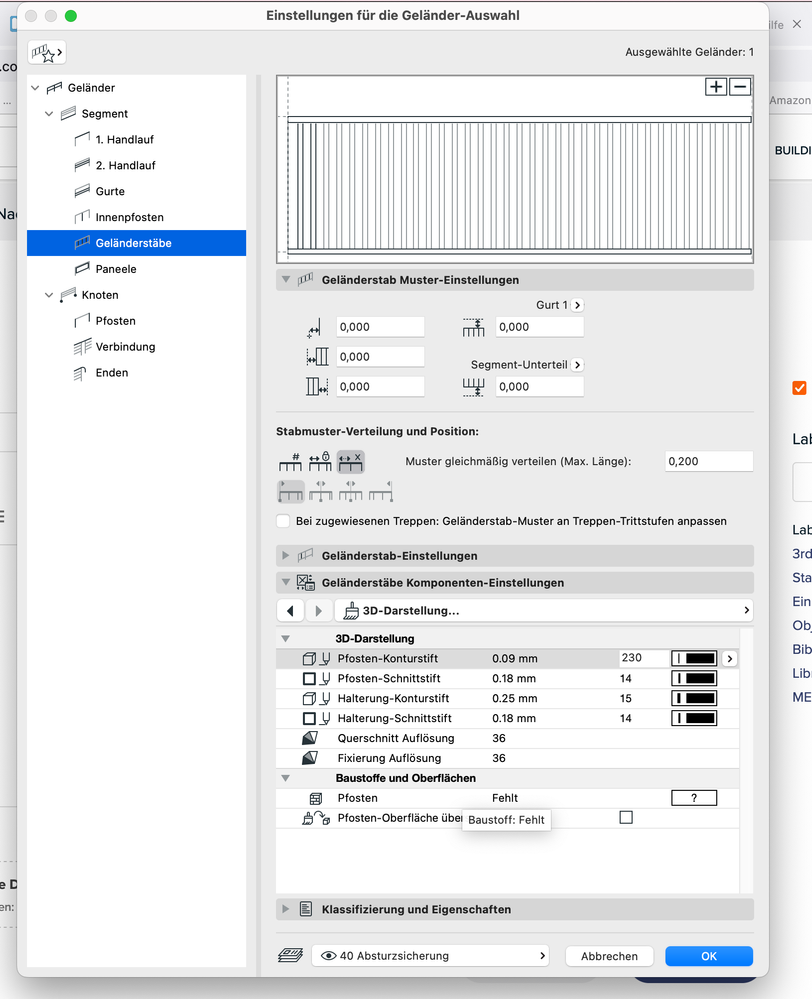Click Pfosten-Schnittstift color swatch
The height and width of the screenshot is (999, 812).
[x=694, y=678]
